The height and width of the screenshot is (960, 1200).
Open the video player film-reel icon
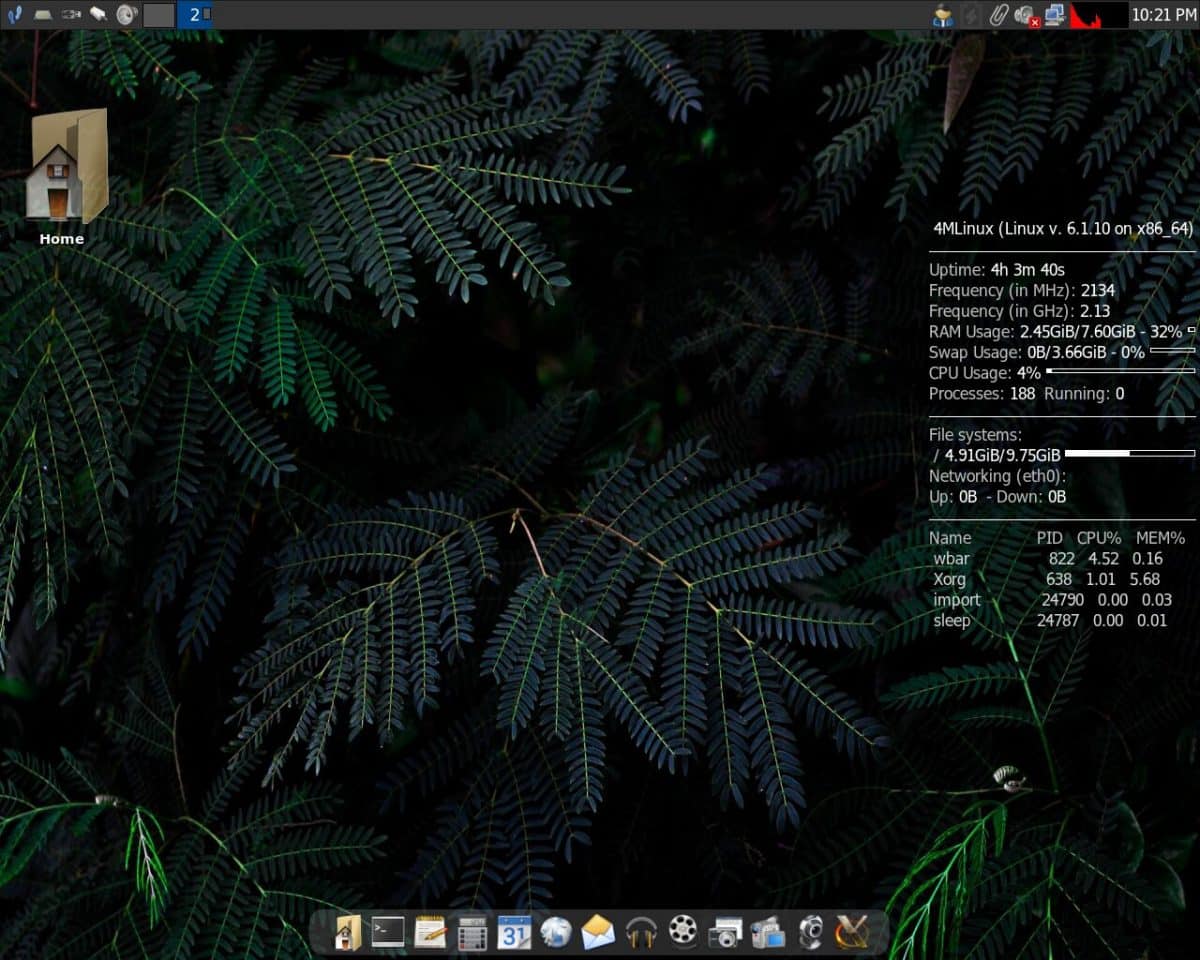(x=684, y=933)
